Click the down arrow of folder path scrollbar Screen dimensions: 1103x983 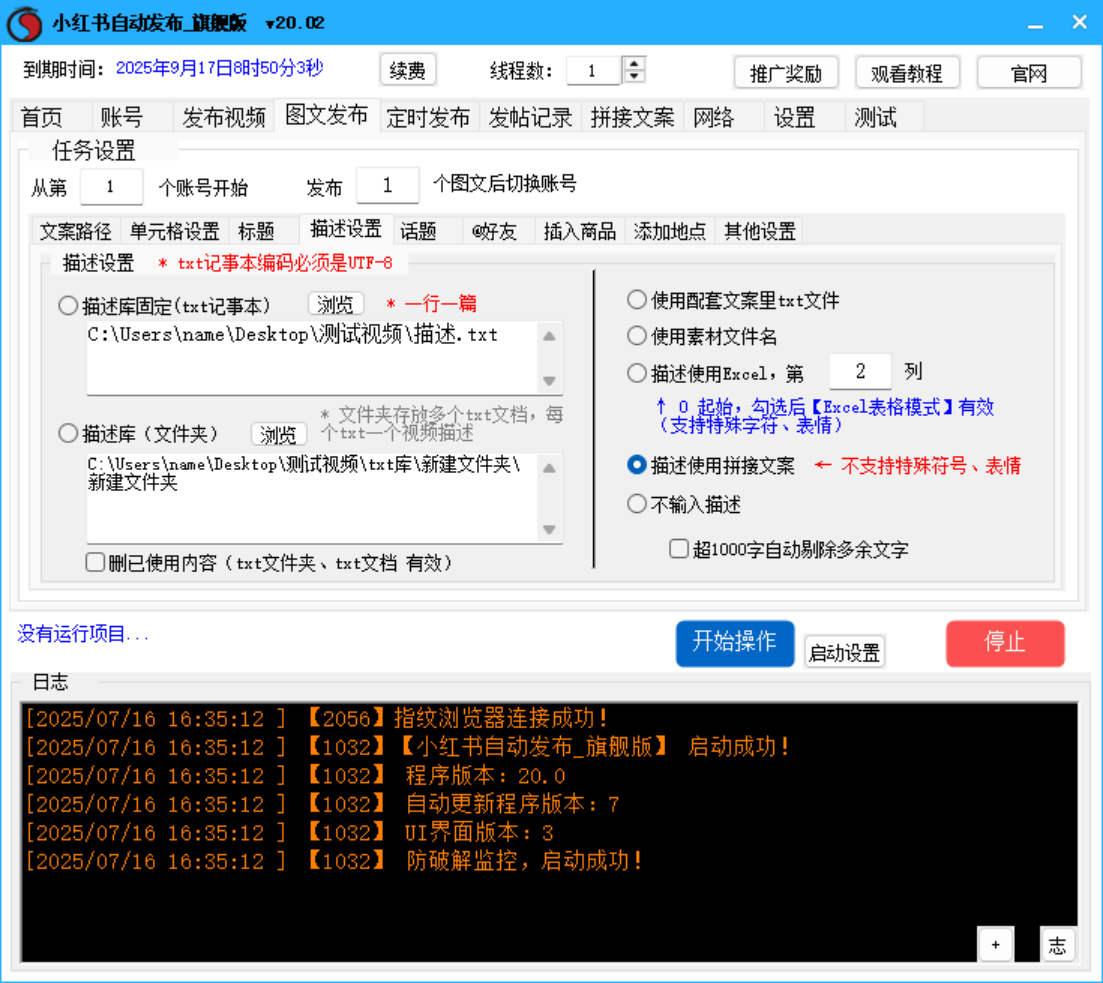pos(549,530)
